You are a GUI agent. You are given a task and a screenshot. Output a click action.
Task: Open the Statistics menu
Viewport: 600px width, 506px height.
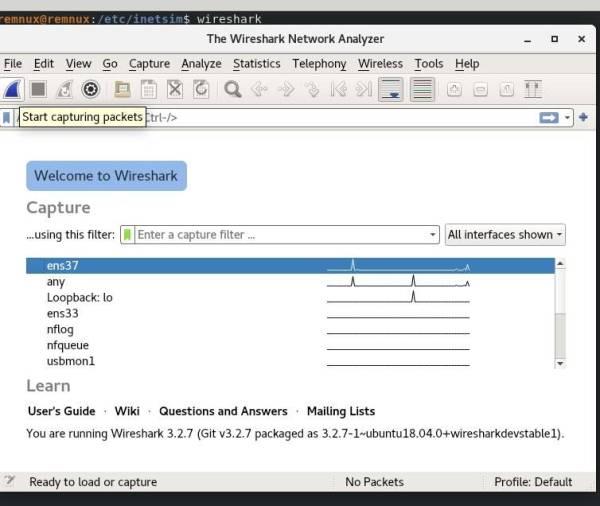(x=256, y=63)
